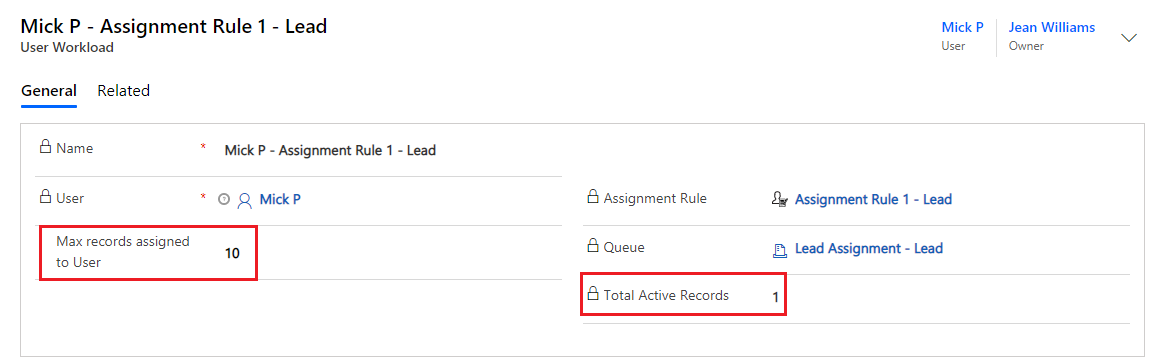Click the queue icon before Lead Assignment

click(x=780, y=250)
